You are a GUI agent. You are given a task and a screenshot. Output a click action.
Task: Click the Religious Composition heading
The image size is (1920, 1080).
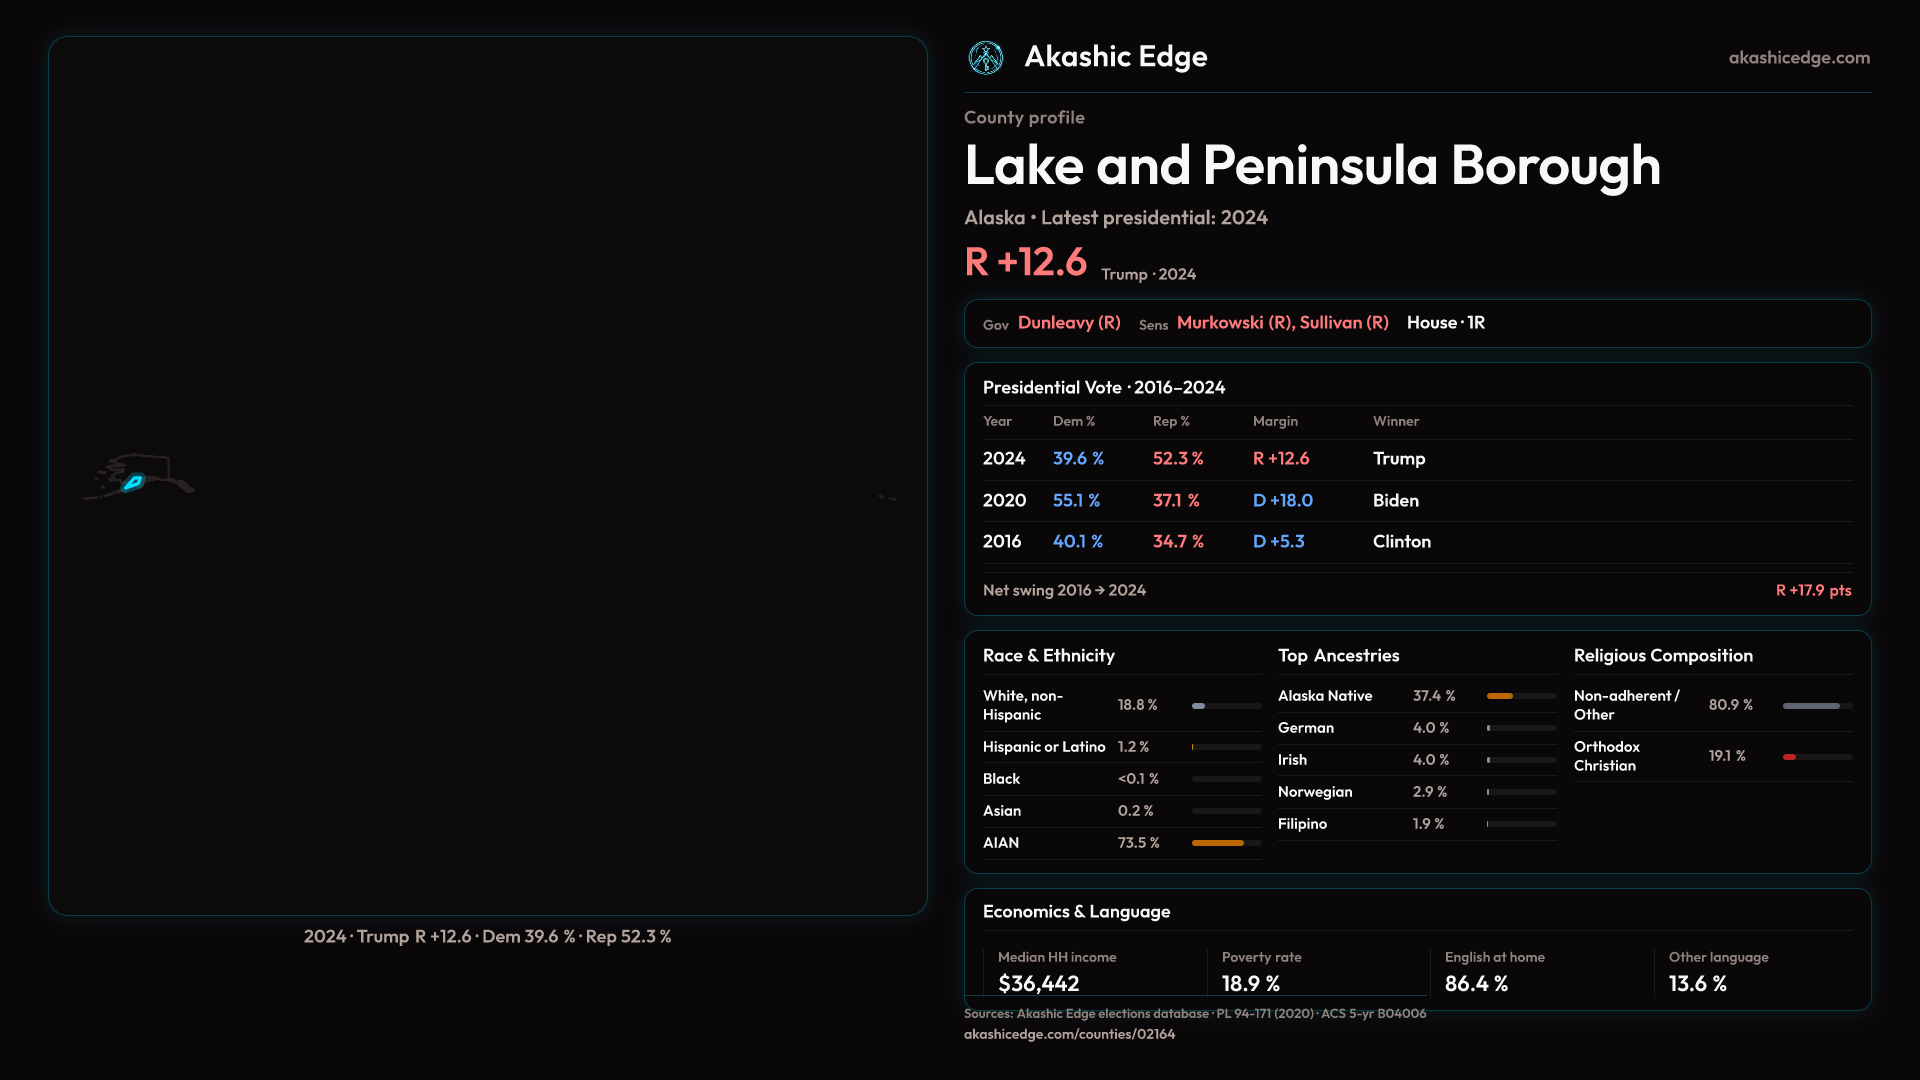pyautogui.click(x=1662, y=655)
